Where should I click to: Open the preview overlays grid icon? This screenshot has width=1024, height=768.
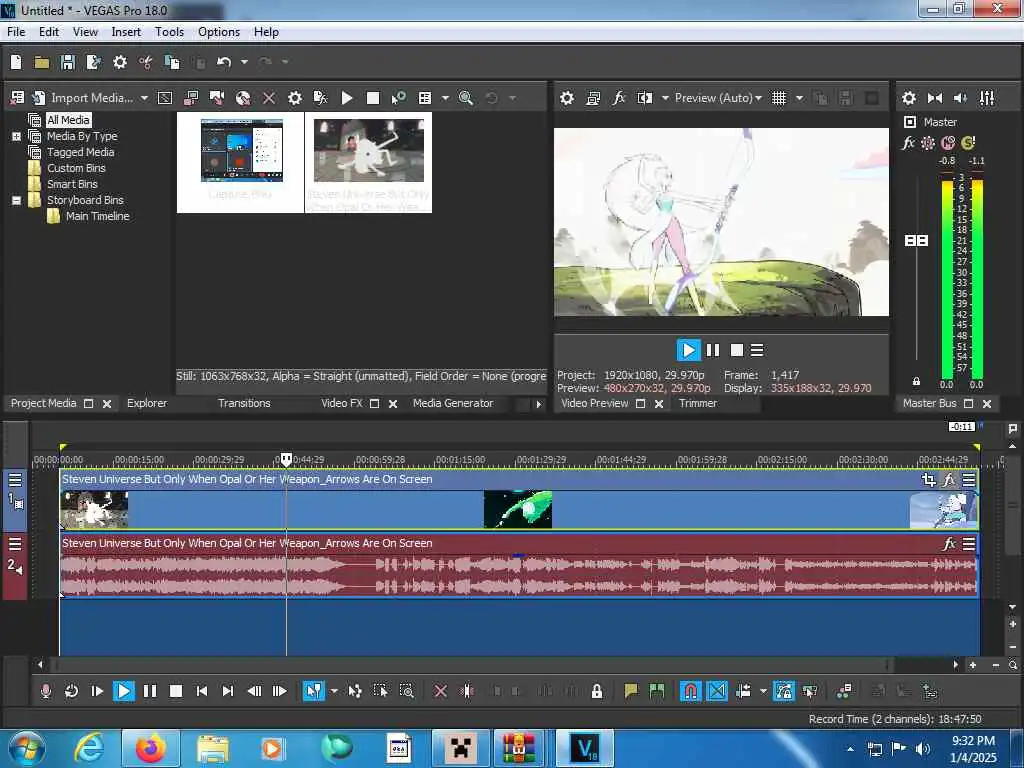(779, 98)
